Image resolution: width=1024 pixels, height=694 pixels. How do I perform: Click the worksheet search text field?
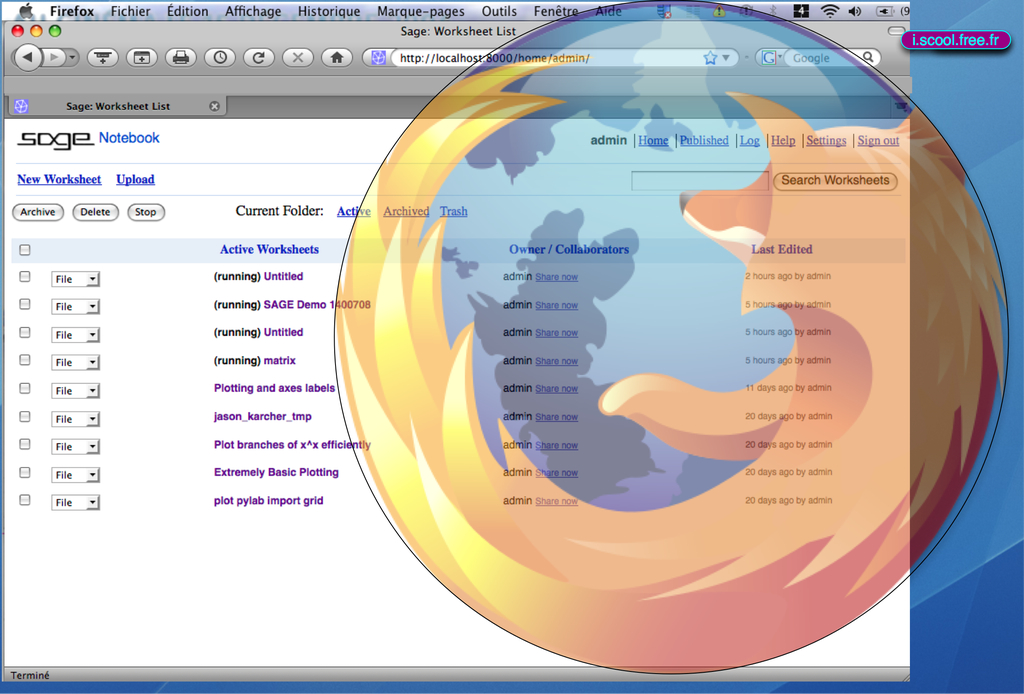pos(699,181)
